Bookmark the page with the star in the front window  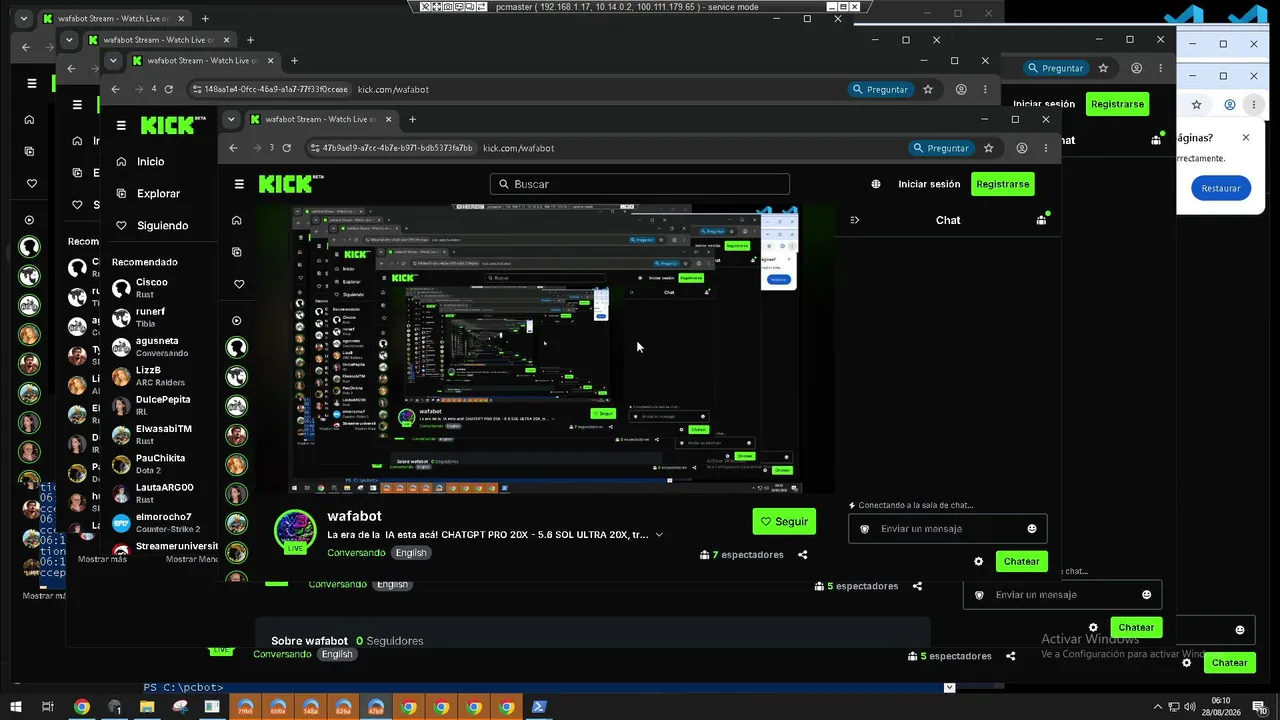989,148
